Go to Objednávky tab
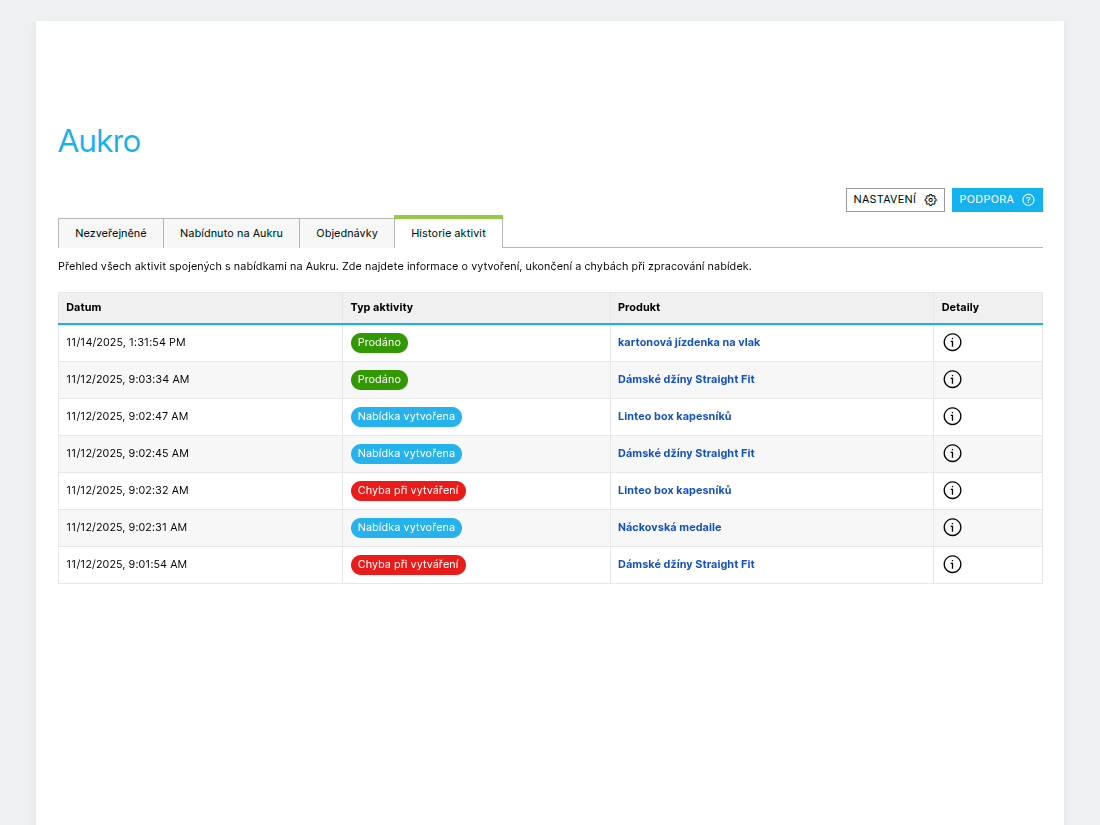 click(x=347, y=233)
